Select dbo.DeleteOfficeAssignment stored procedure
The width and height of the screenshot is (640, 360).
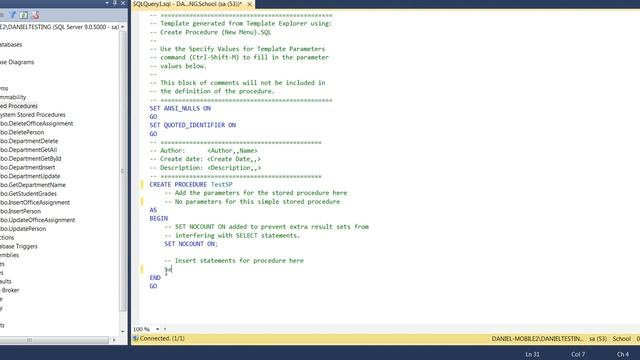coord(36,124)
